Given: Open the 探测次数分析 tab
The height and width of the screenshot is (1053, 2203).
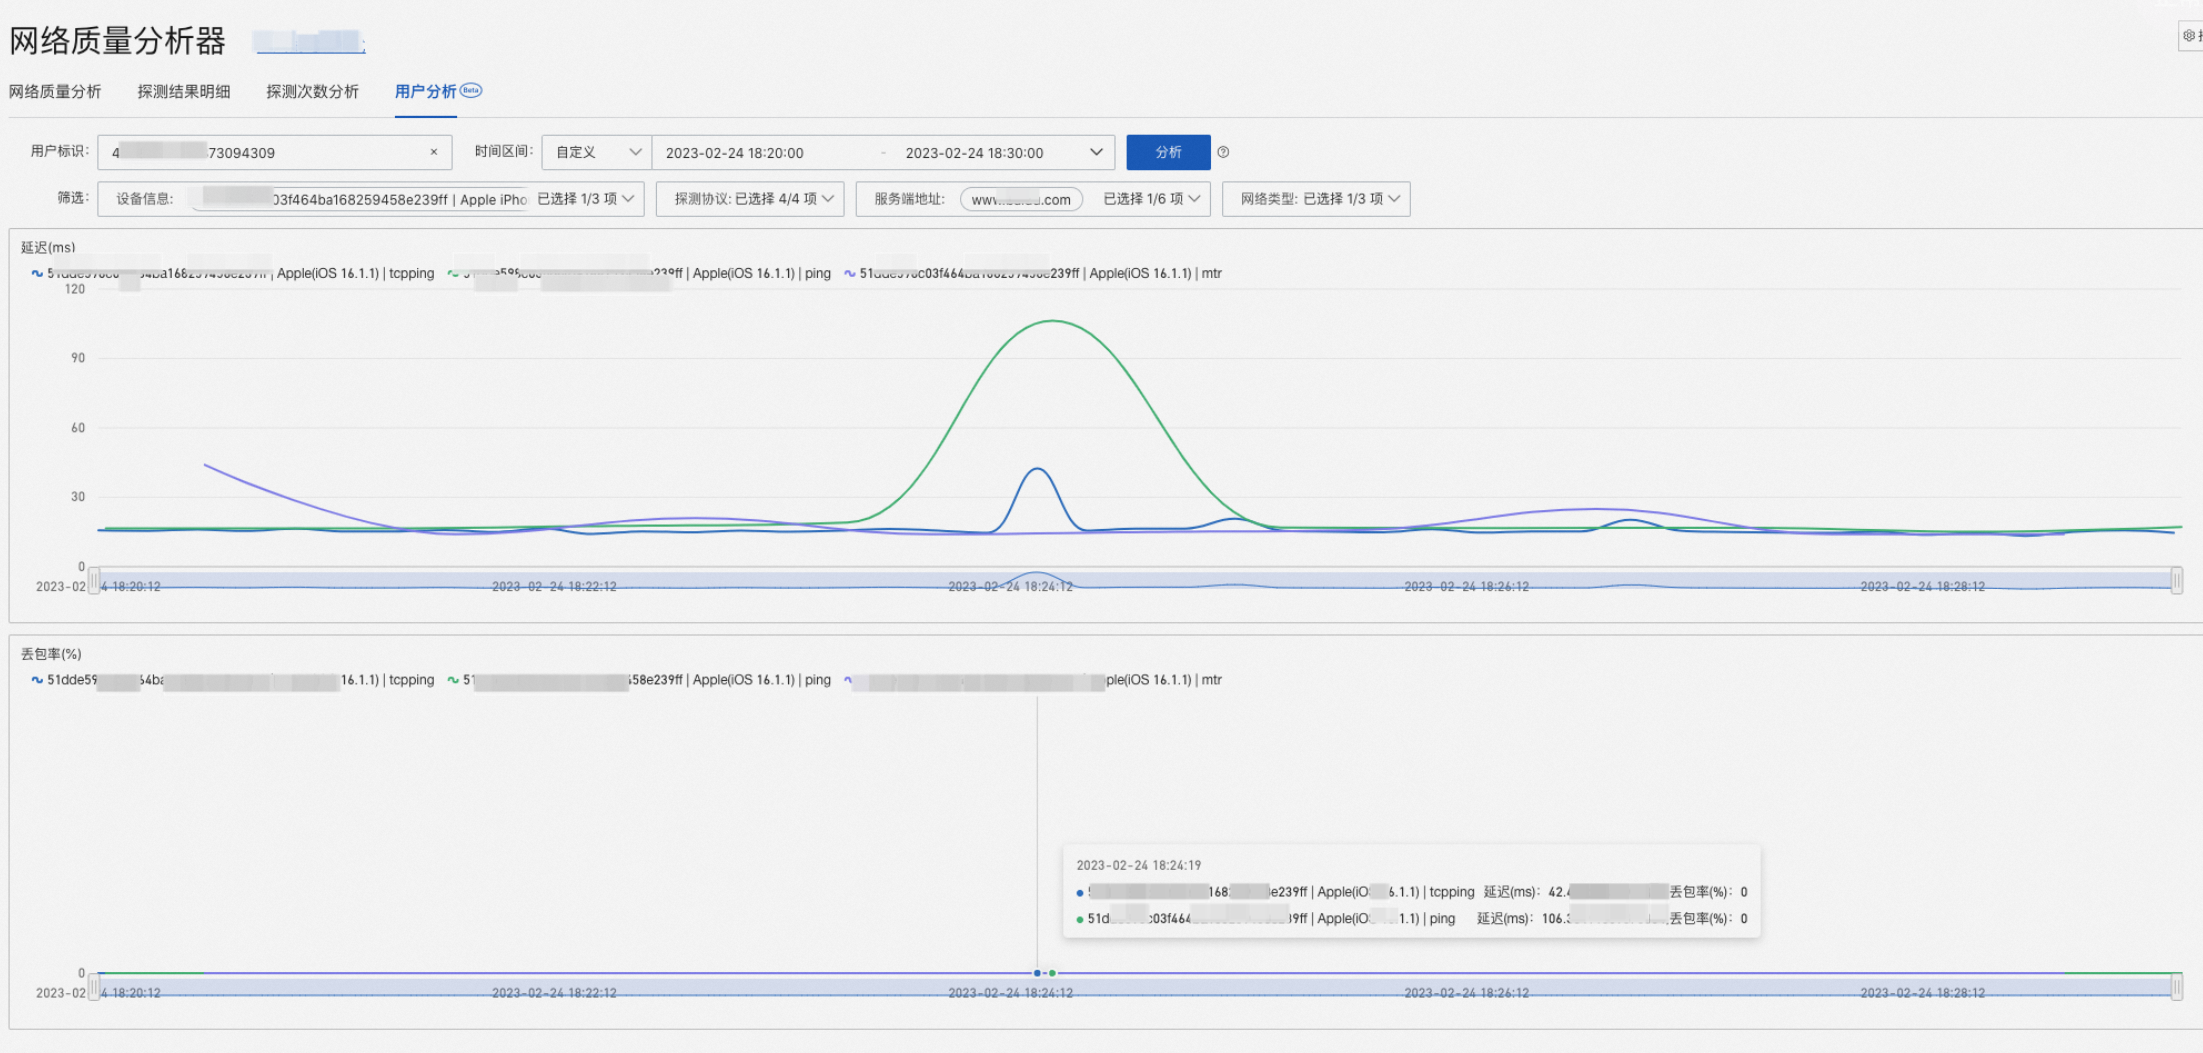Looking at the screenshot, I should pos(312,91).
